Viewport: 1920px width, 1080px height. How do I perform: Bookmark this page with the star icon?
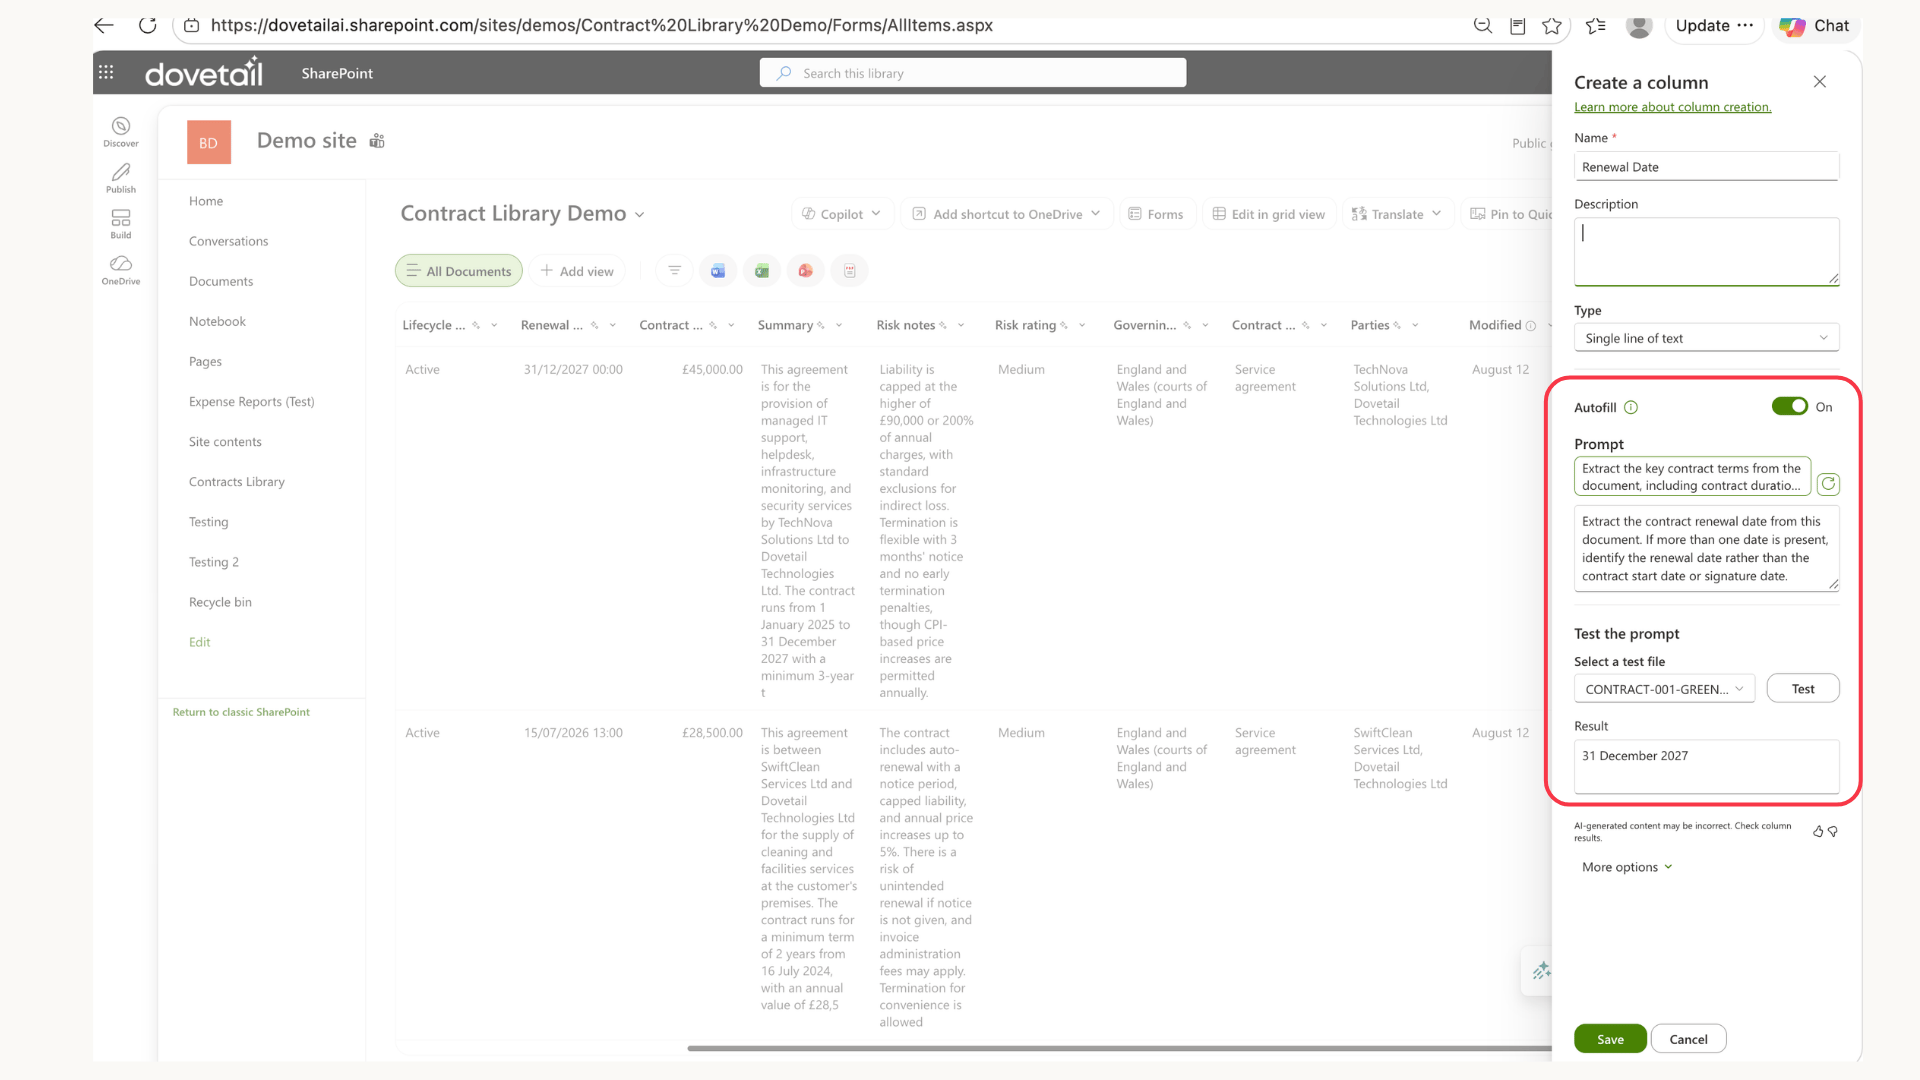tap(1552, 26)
